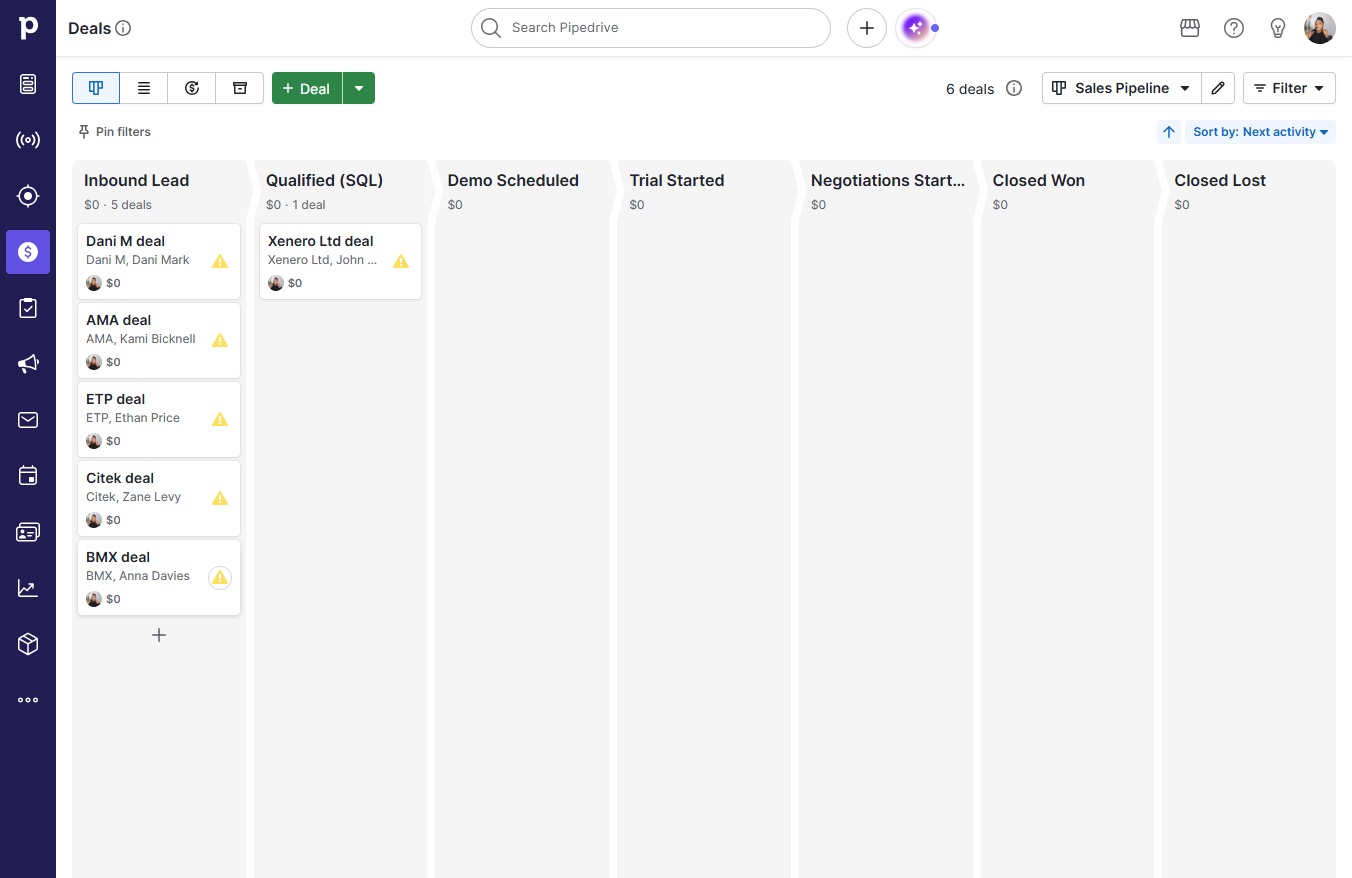Open the target crosshair sidebar icon
Screen dimensions: 1352x878
pos(28,196)
